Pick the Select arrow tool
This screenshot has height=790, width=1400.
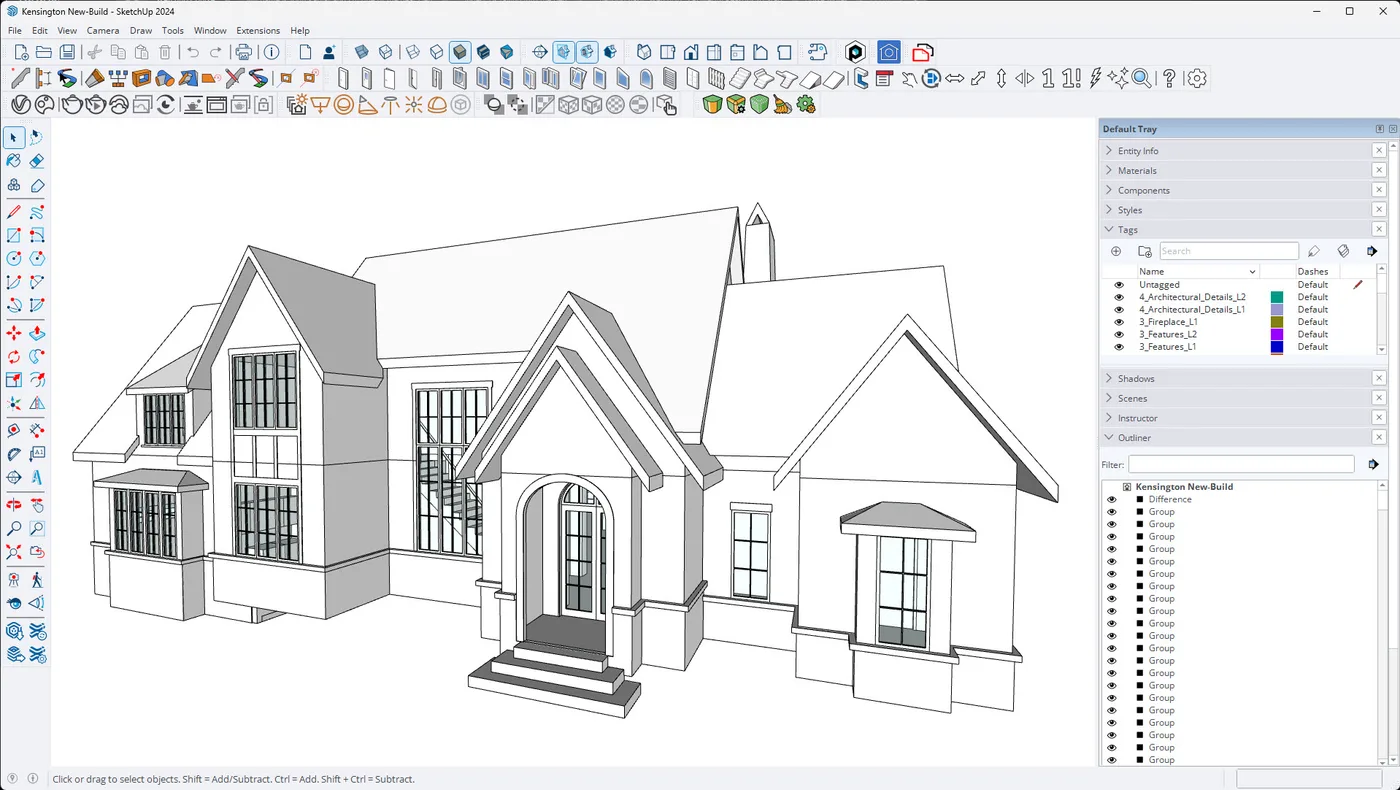[x=13, y=137]
